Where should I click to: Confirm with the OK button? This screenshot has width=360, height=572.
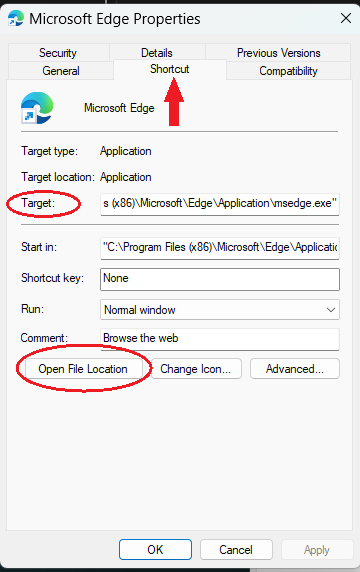coord(155,549)
